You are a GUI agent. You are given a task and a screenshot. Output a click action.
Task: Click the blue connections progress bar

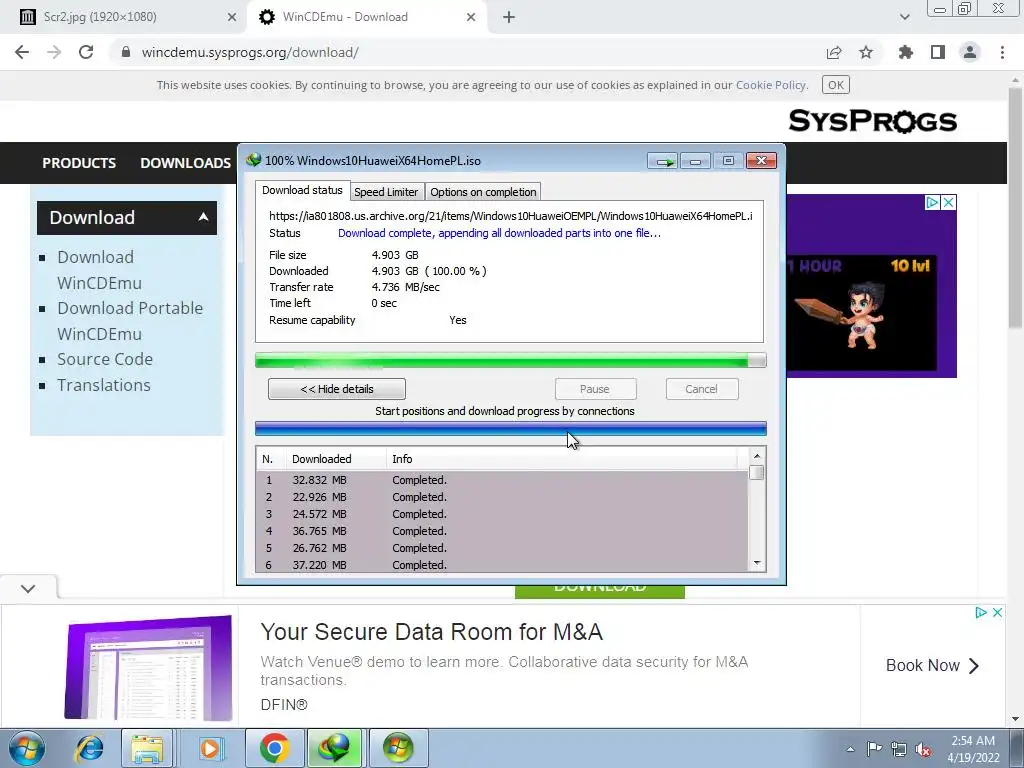pos(511,429)
